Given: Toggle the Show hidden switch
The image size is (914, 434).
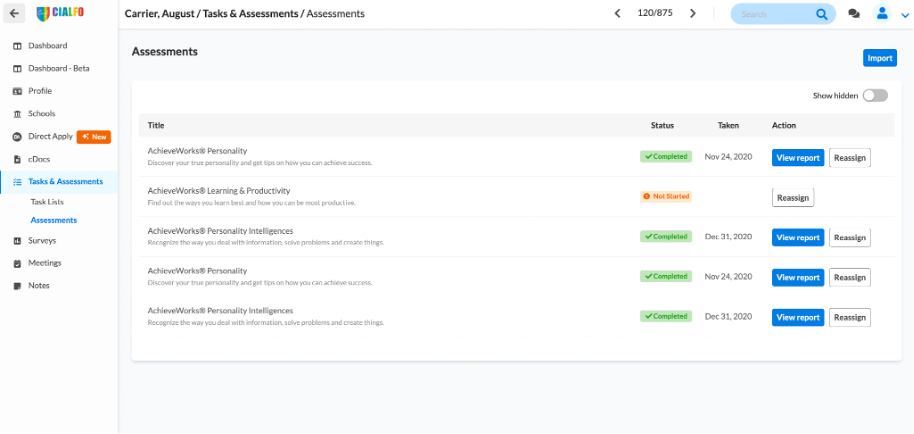Looking at the screenshot, I should click(875, 96).
